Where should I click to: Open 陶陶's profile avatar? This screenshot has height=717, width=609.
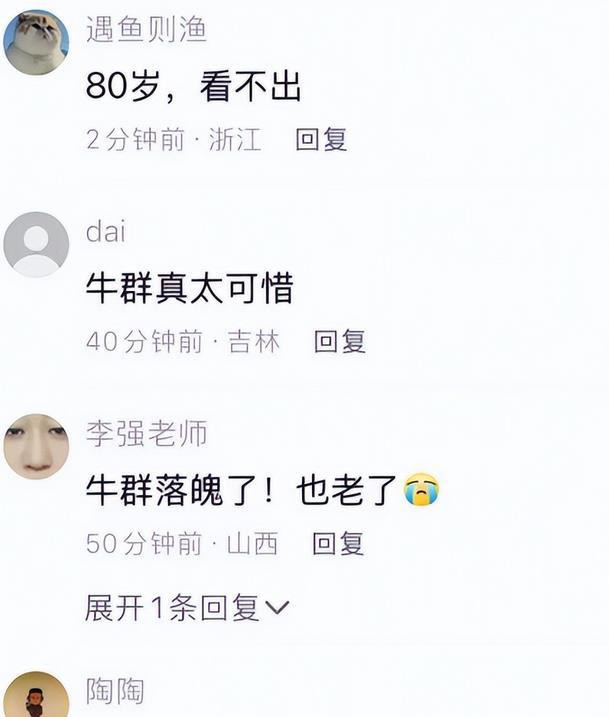(36, 694)
